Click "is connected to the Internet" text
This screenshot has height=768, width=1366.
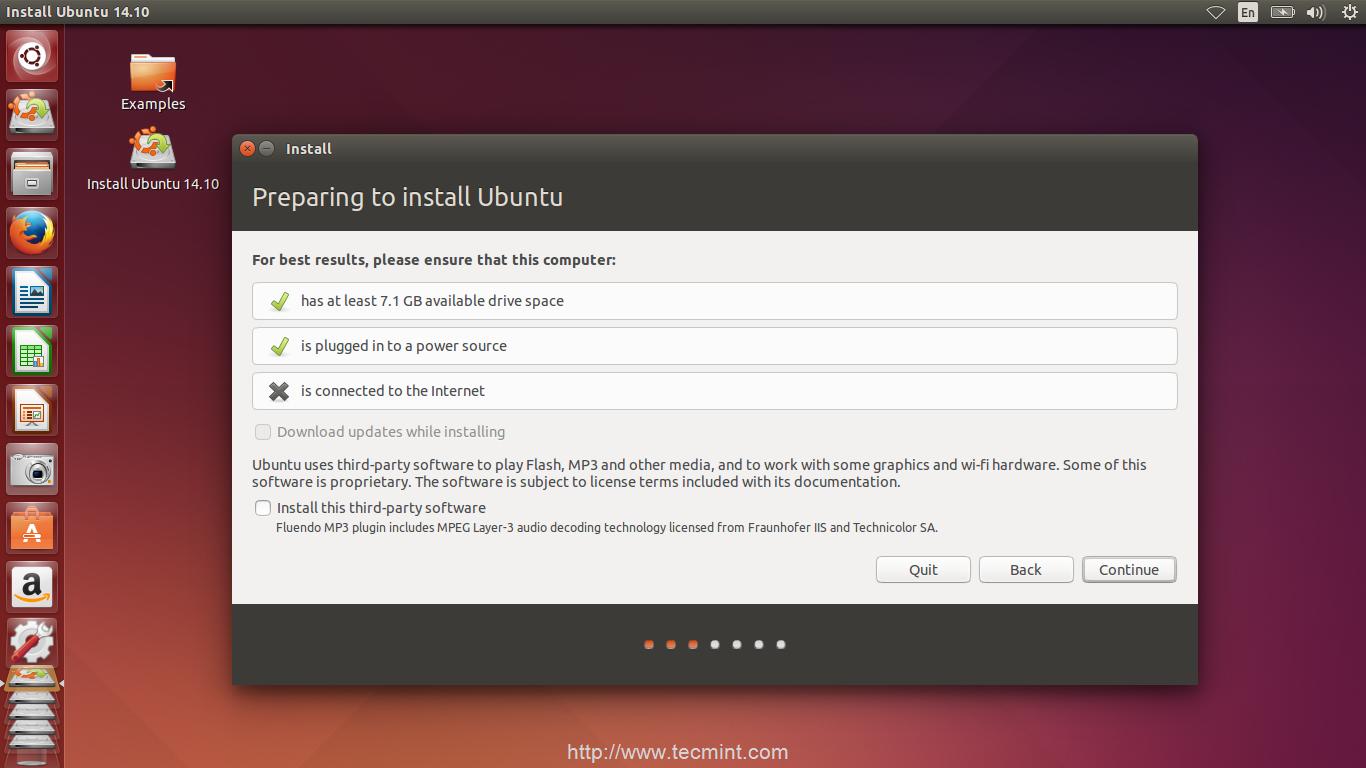[393, 391]
